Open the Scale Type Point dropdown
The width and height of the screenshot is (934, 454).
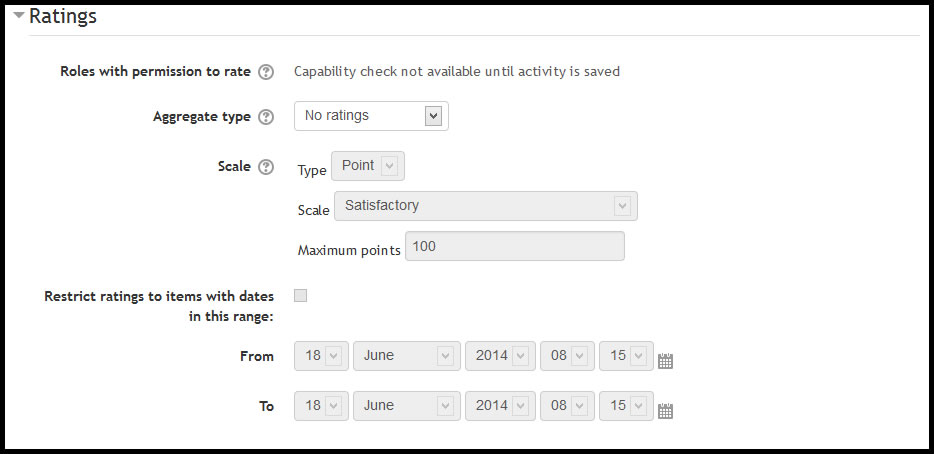click(x=368, y=166)
